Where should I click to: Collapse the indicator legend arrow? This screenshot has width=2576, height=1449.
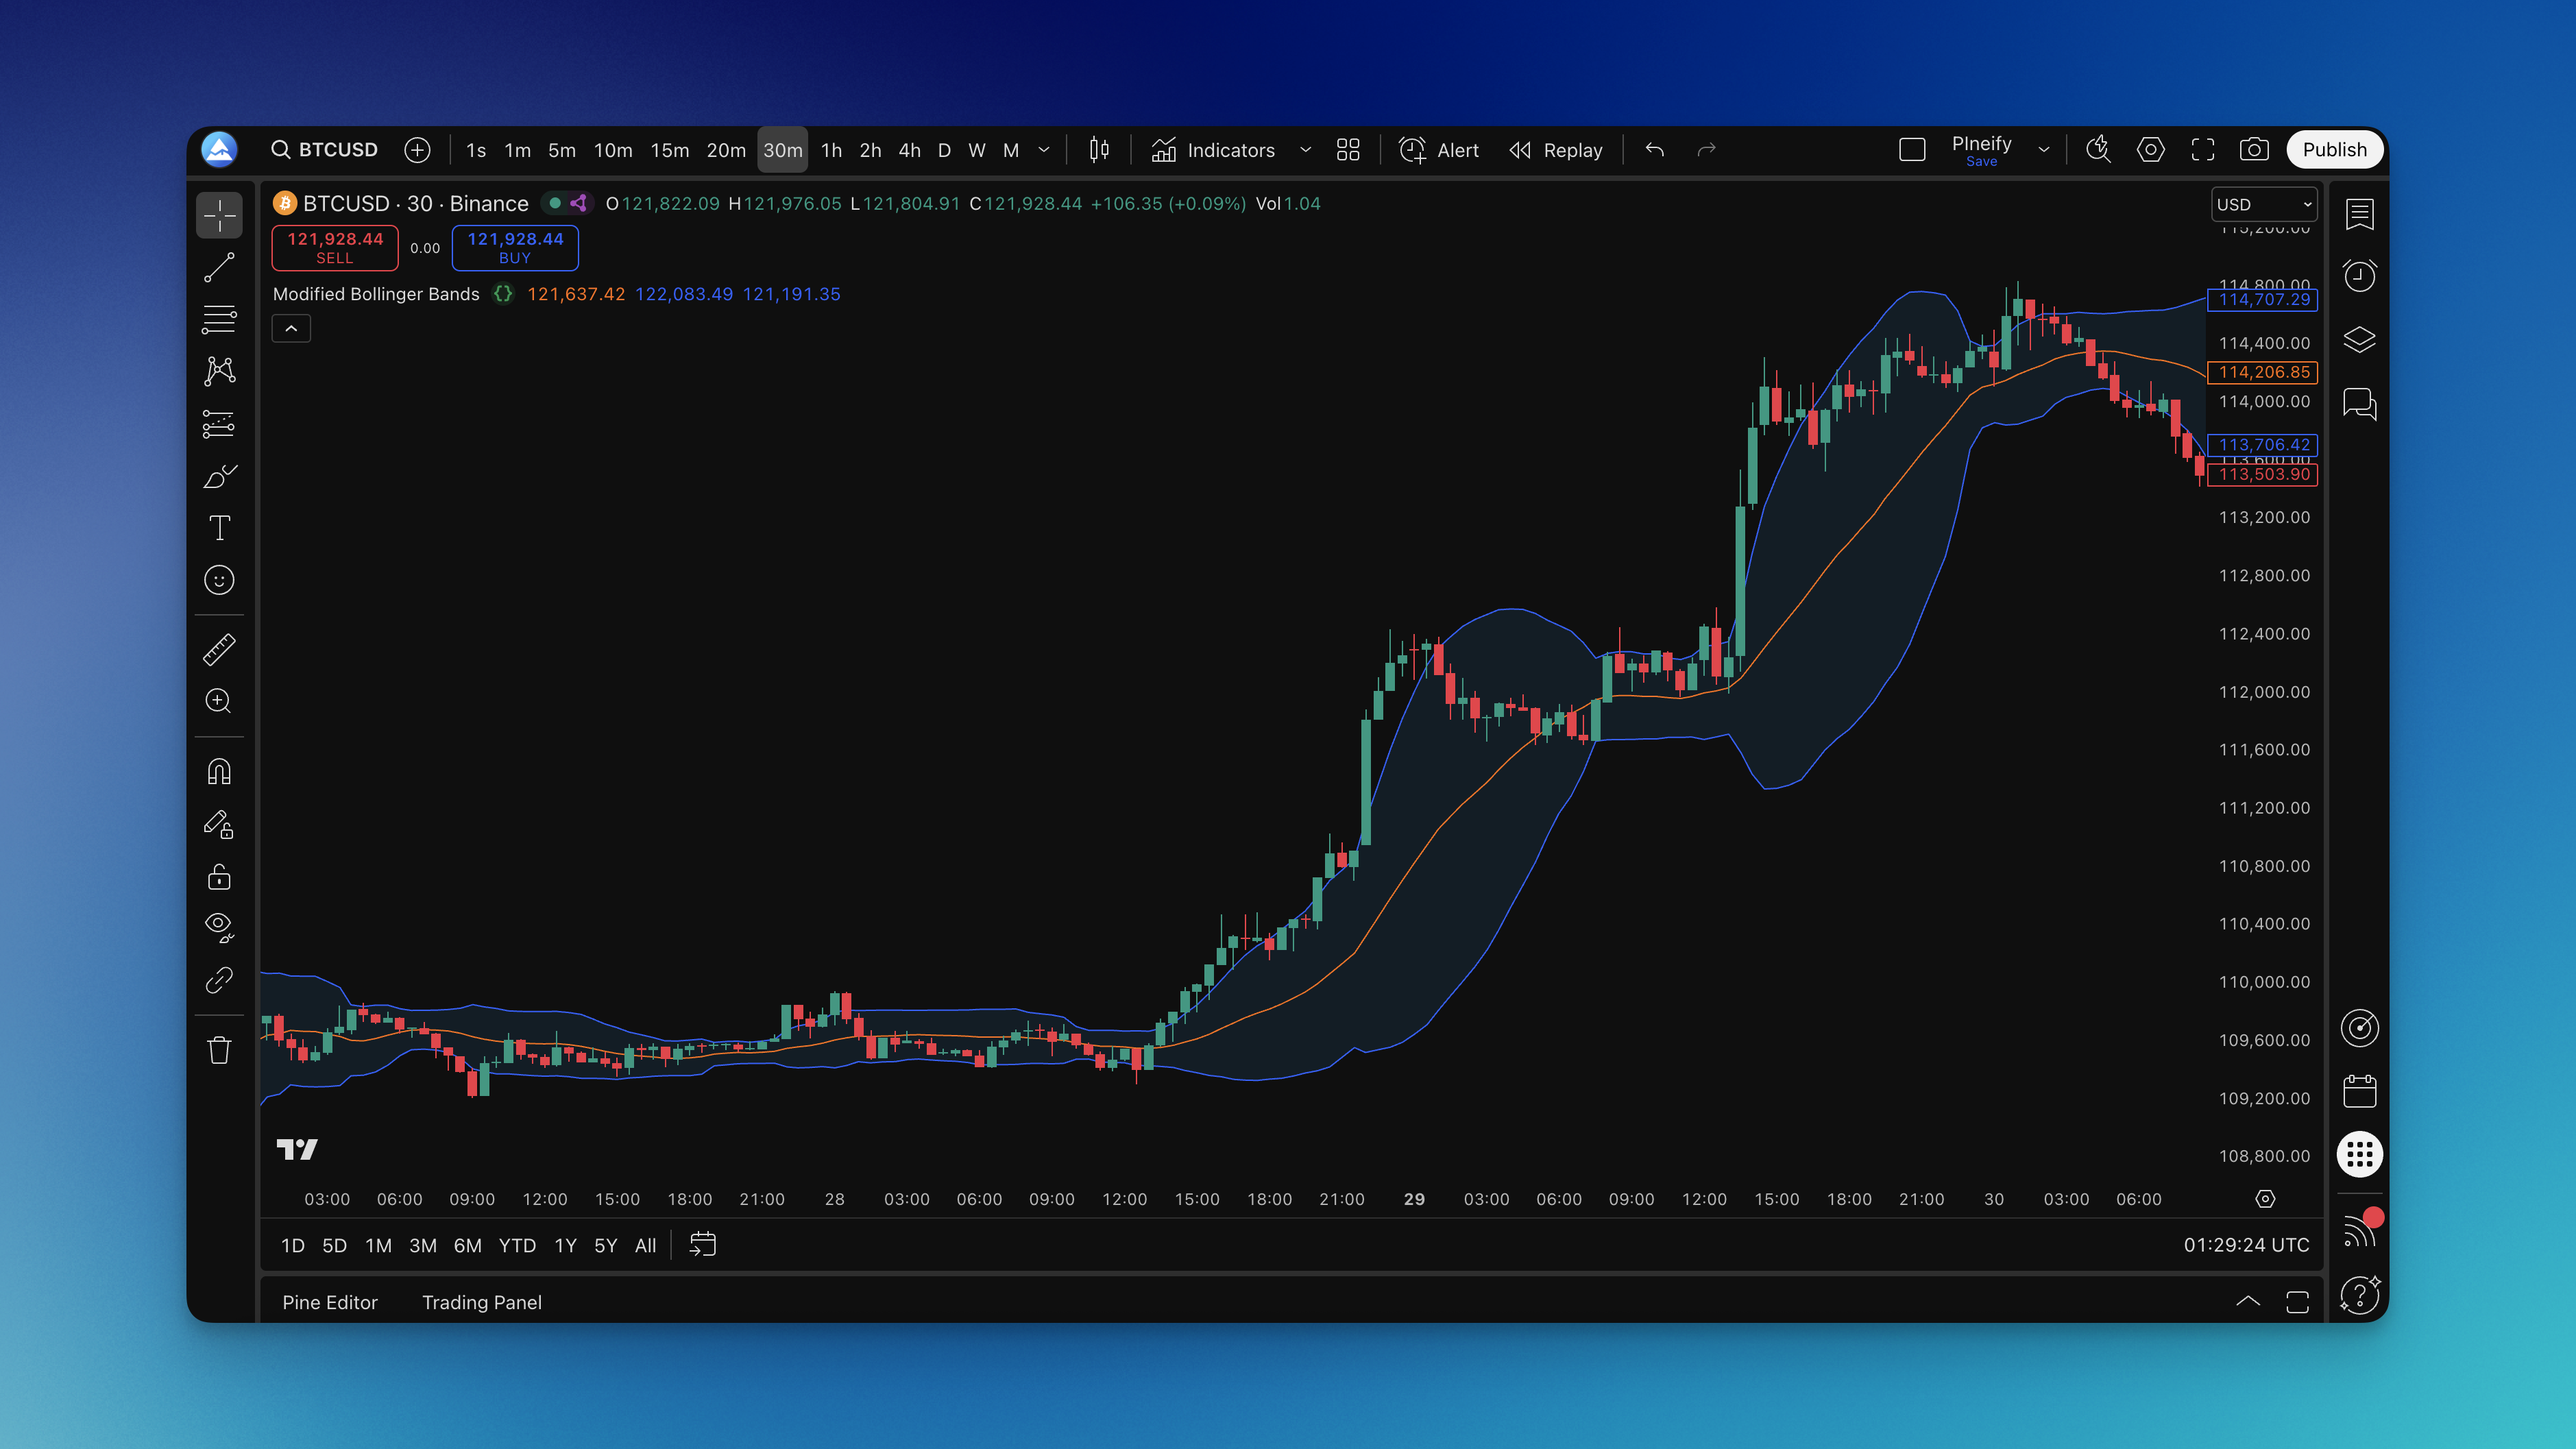[x=291, y=328]
